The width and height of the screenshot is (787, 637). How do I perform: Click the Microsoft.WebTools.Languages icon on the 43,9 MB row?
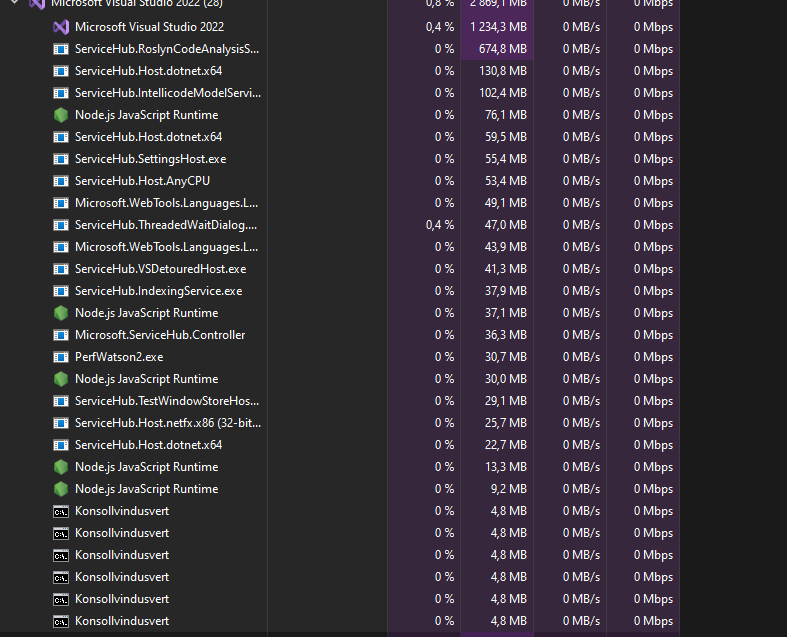pos(61,247)
